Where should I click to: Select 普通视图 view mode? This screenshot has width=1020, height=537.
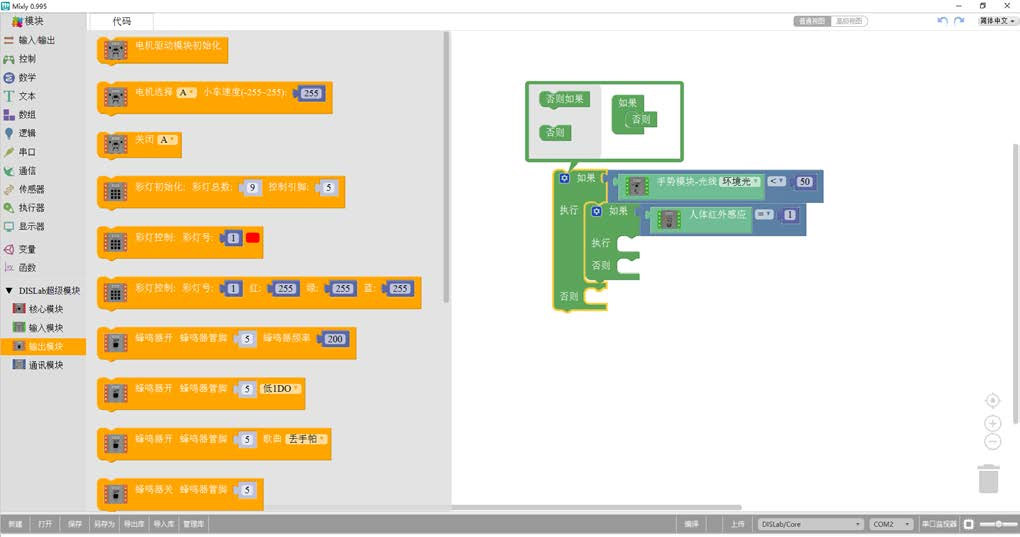coord(811,21)
